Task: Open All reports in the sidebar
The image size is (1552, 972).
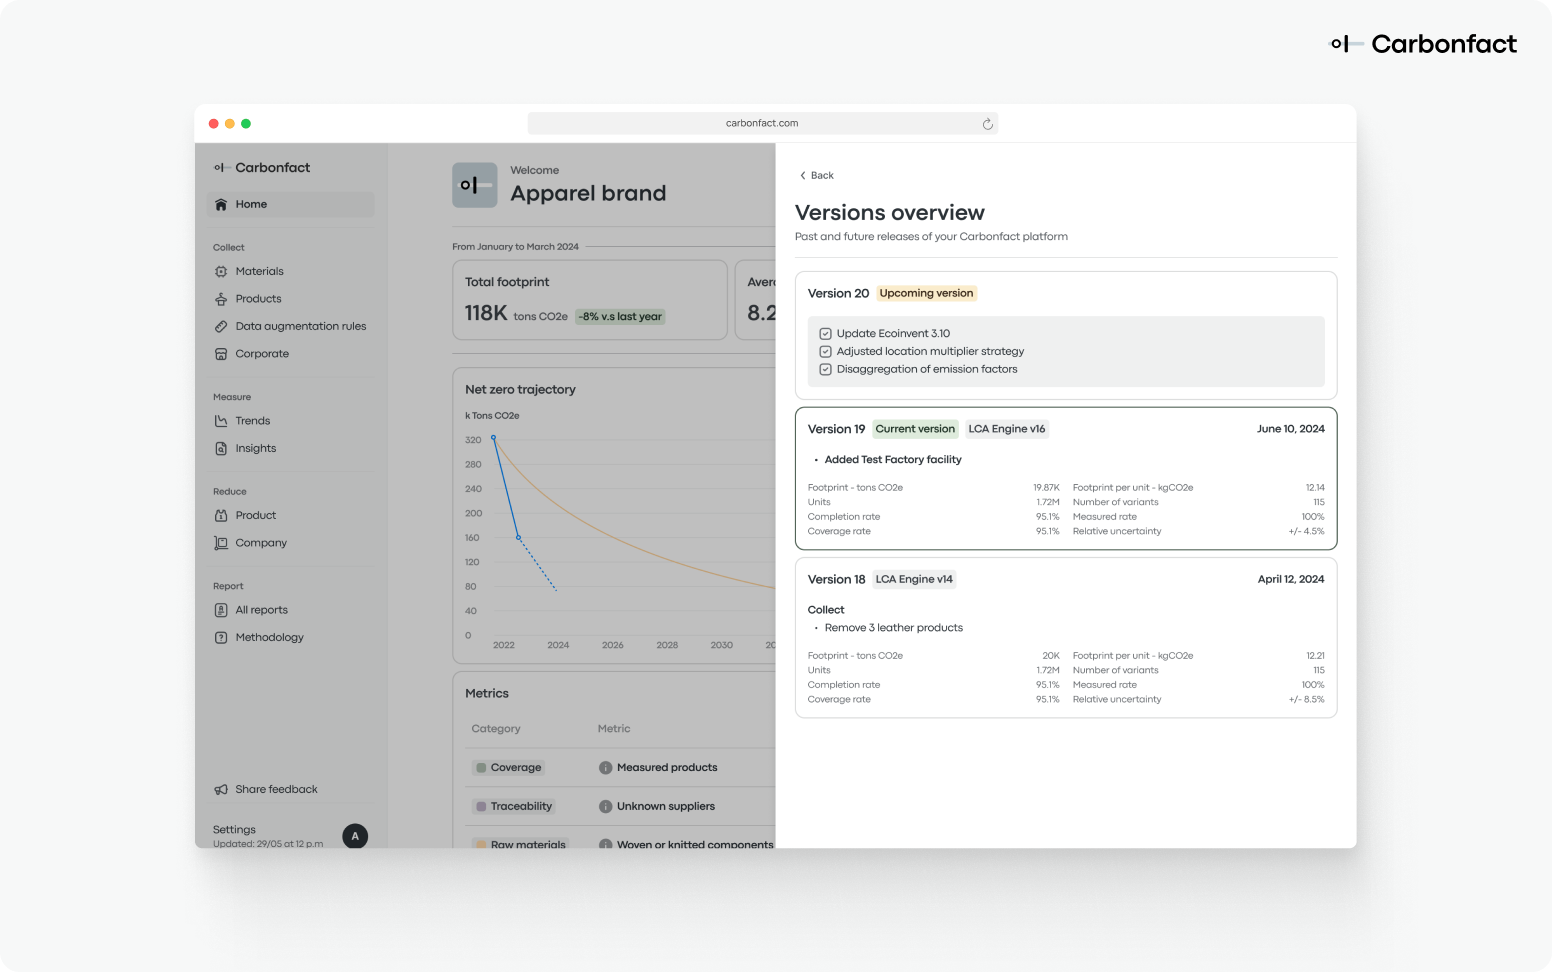Action: tap(262, 610)
